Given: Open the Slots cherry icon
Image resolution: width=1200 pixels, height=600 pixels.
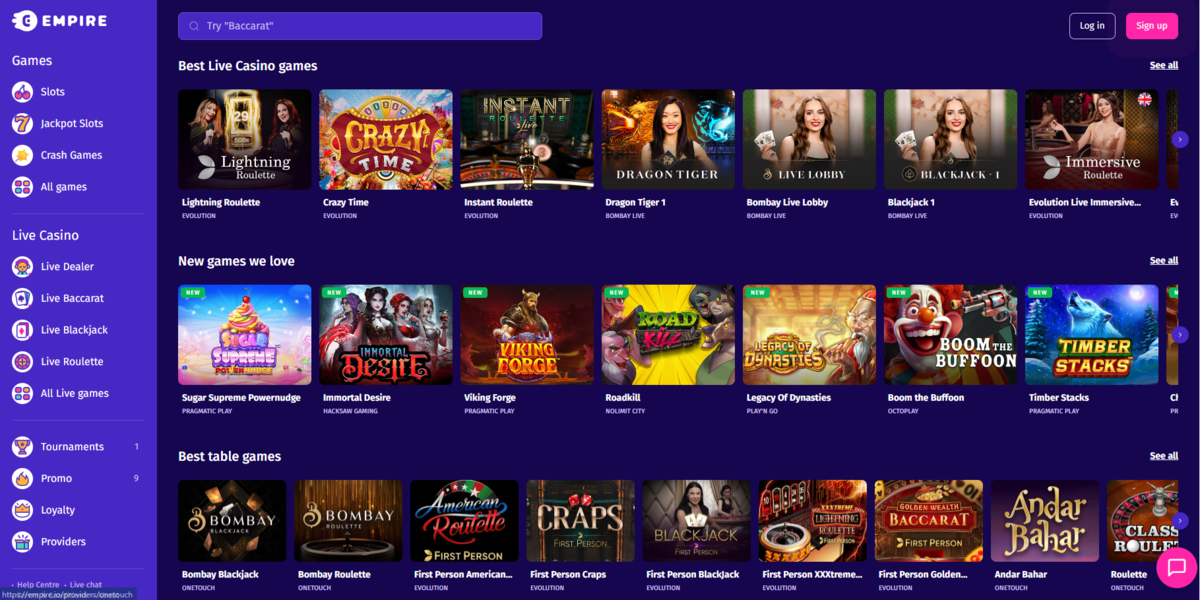Looking at the screenshot, I should click(22, 92).
